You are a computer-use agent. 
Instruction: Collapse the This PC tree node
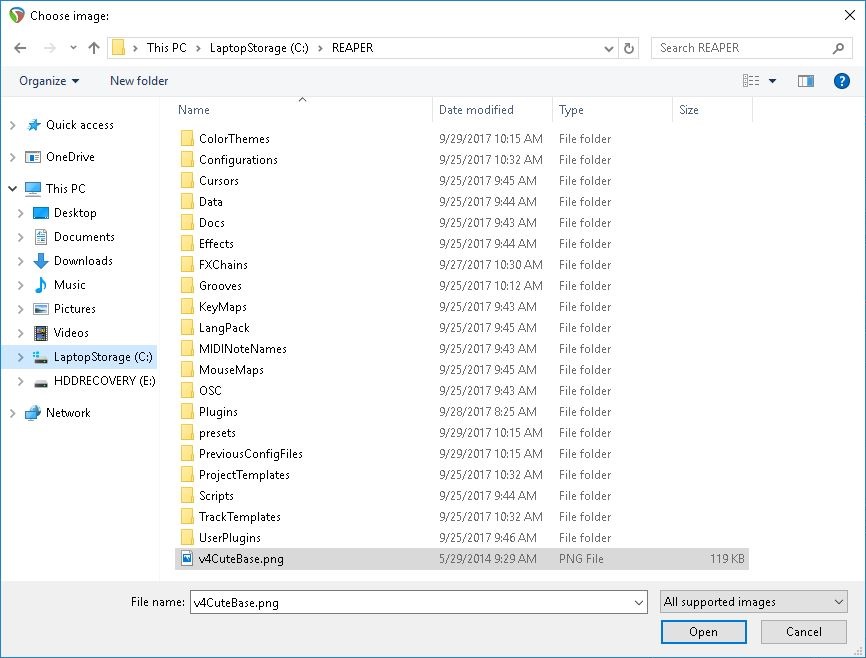[x=12, y=188]
